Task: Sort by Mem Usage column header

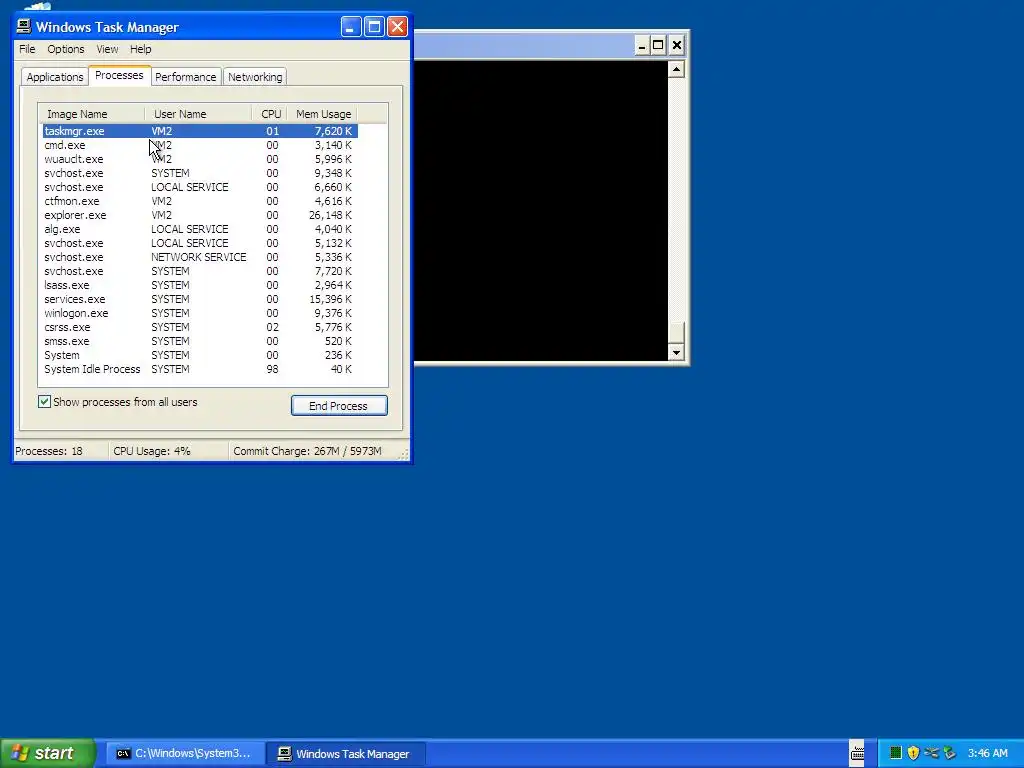Action: pos(323,114)
